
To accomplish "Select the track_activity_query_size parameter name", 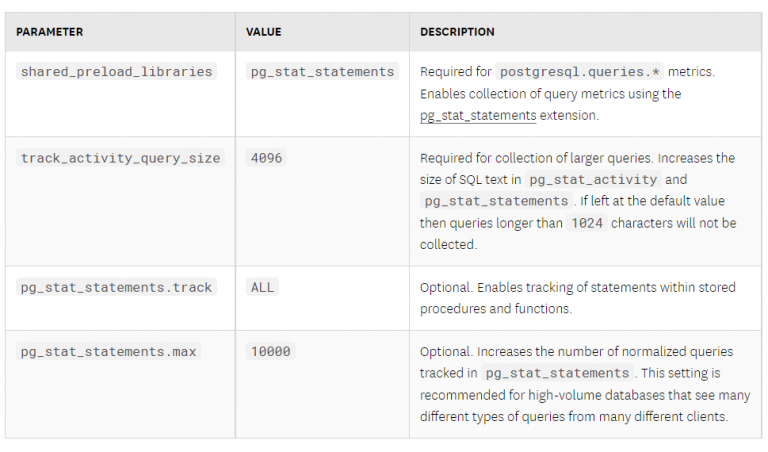I will coord(120,158).
